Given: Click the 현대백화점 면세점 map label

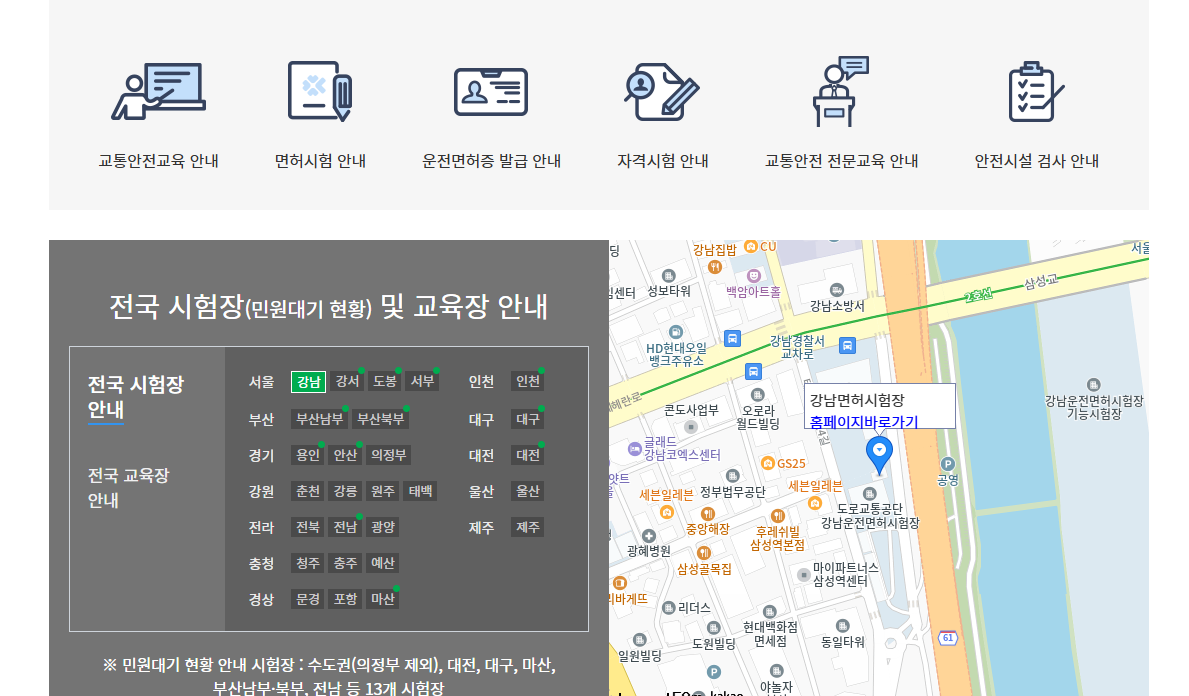Looking at the screenshot, I should pyautogui.click(x=770, y=634).
